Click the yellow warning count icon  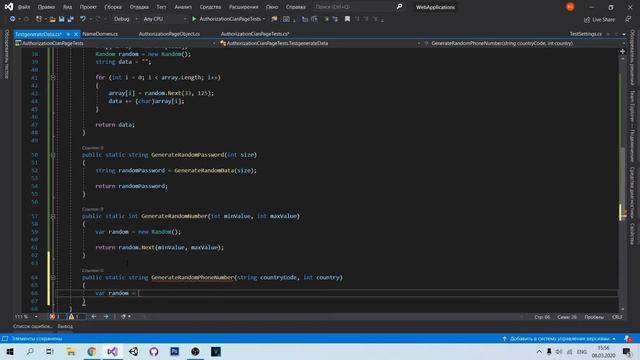tap(71, 316)
